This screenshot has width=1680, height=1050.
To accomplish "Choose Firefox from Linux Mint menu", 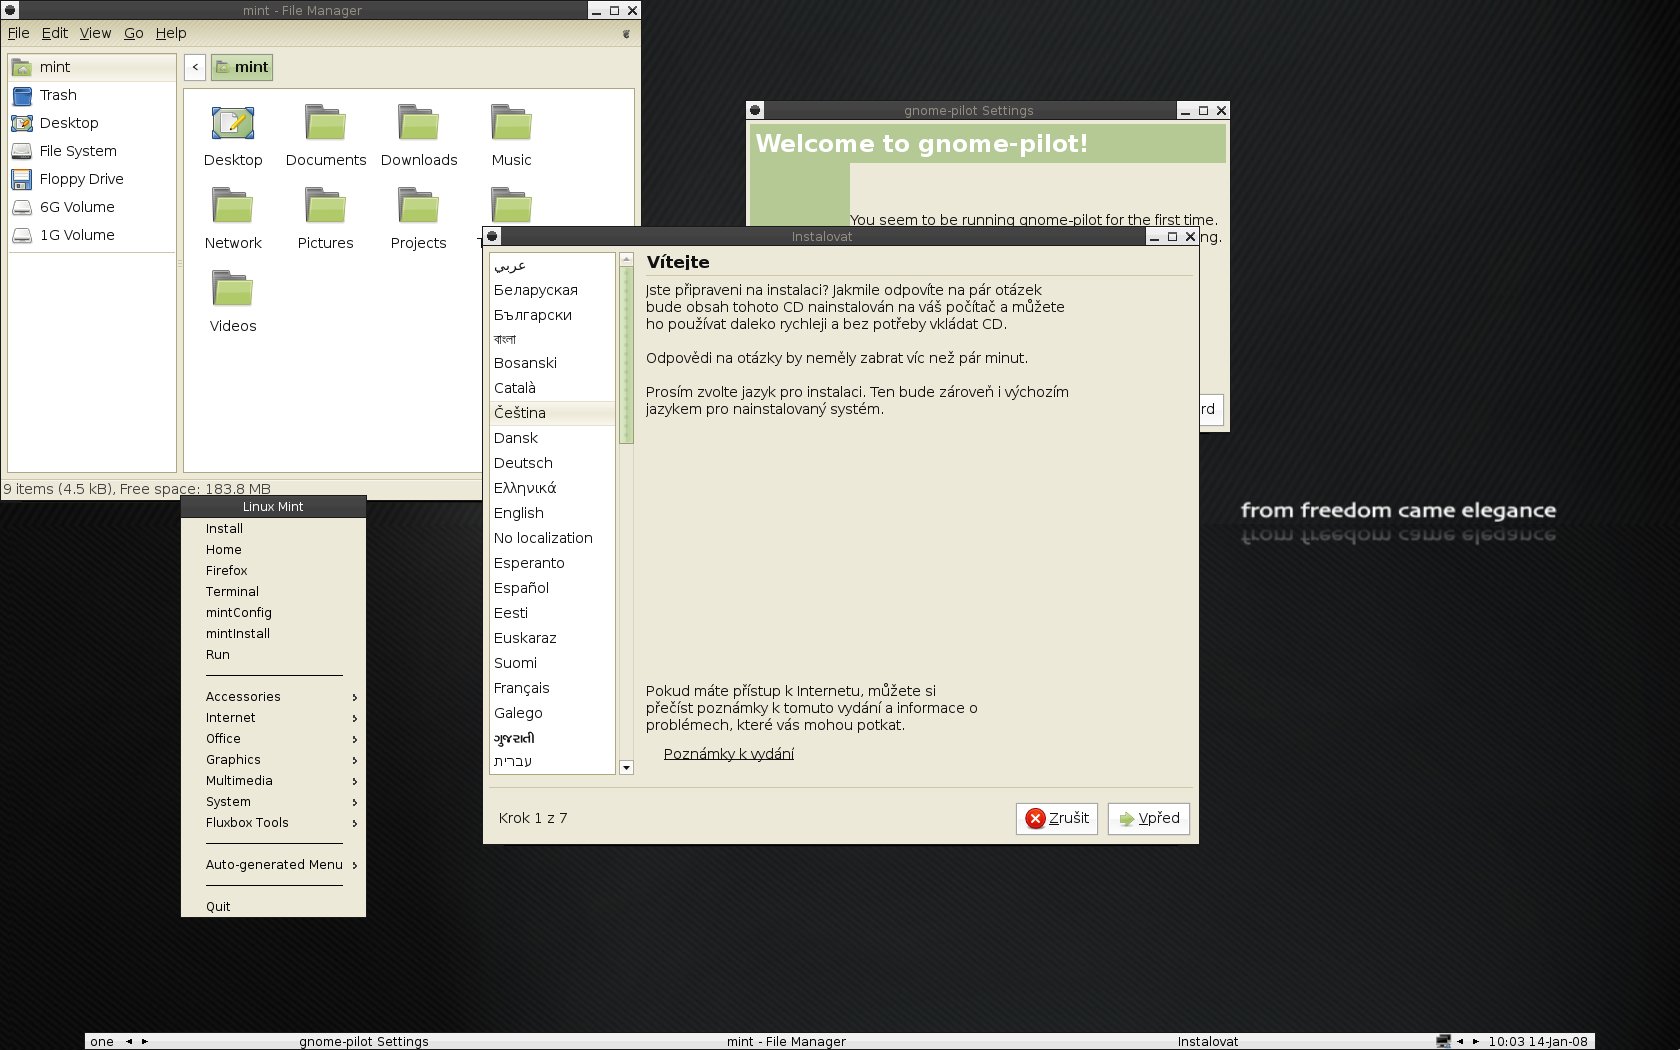I will click(273, 571).
